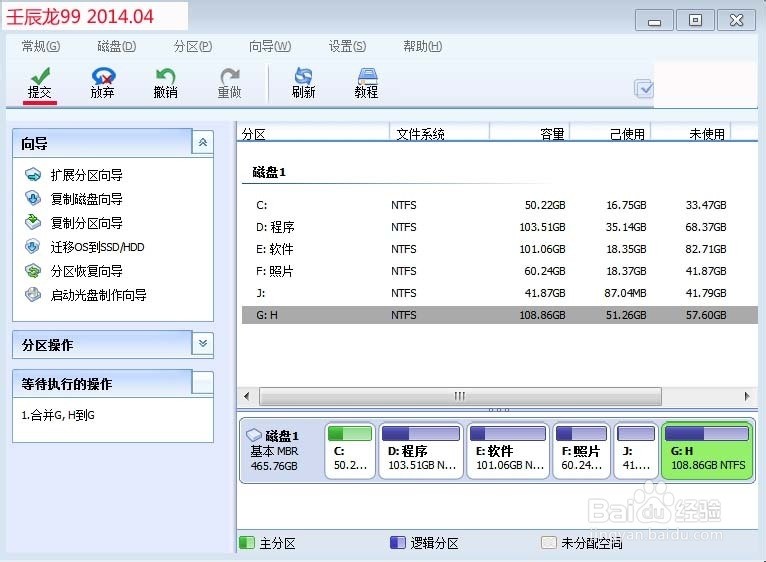Click the checkbox icon at toolbar right
The image size is (766, 562).
[x=643, y=88]
